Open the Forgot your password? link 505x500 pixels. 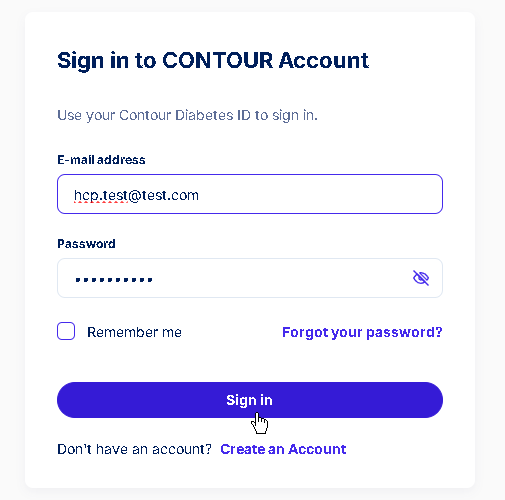click(x=362, y=332)
